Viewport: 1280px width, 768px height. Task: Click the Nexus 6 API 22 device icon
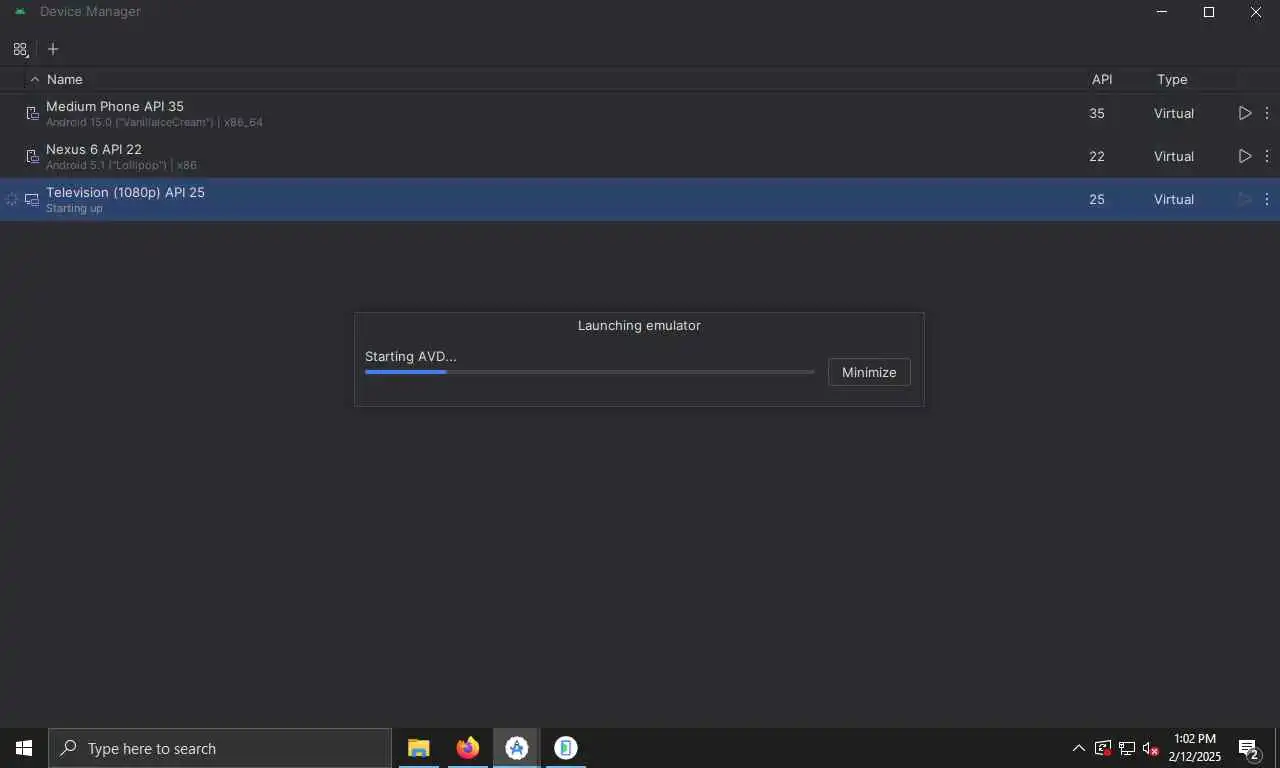click(32, 157)
